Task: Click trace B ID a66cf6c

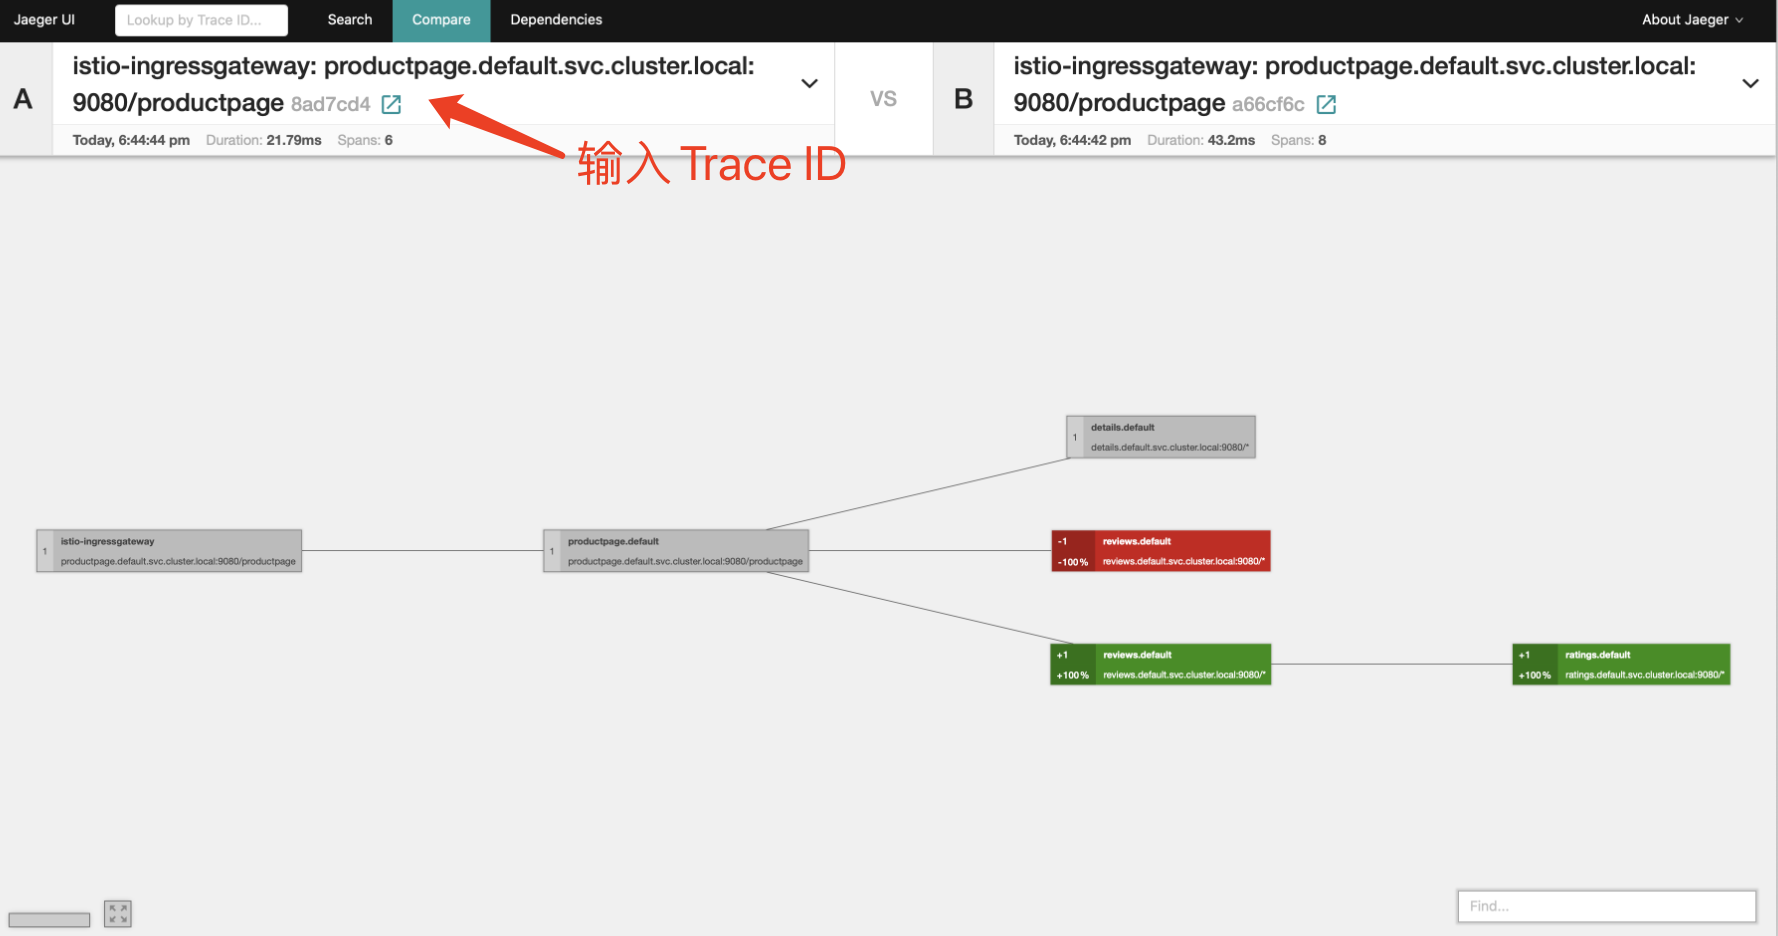Action: tap(1268, 104)
